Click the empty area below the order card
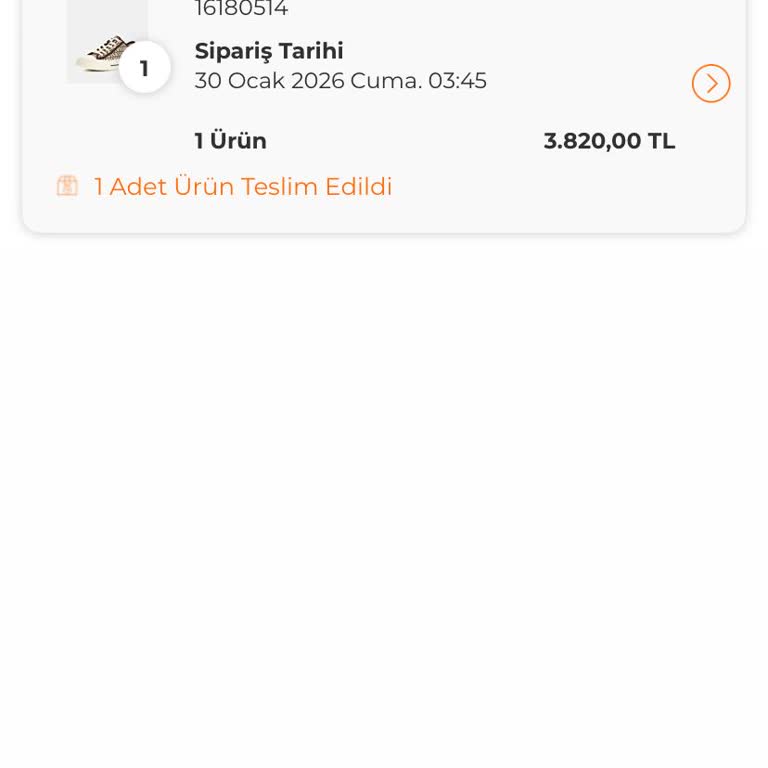The height and width of the screenshot is (768, 768). [384, 490]
